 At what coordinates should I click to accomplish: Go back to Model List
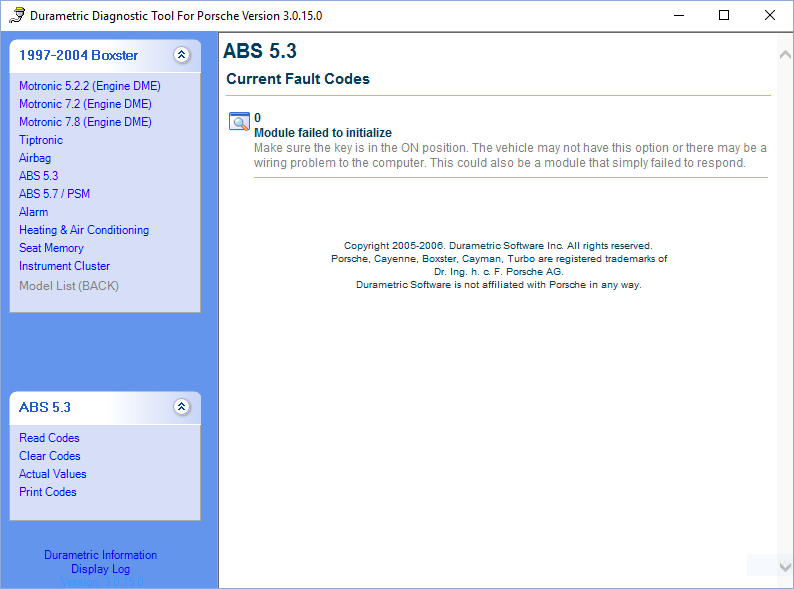pyautogui.click(x=69, y=286)
